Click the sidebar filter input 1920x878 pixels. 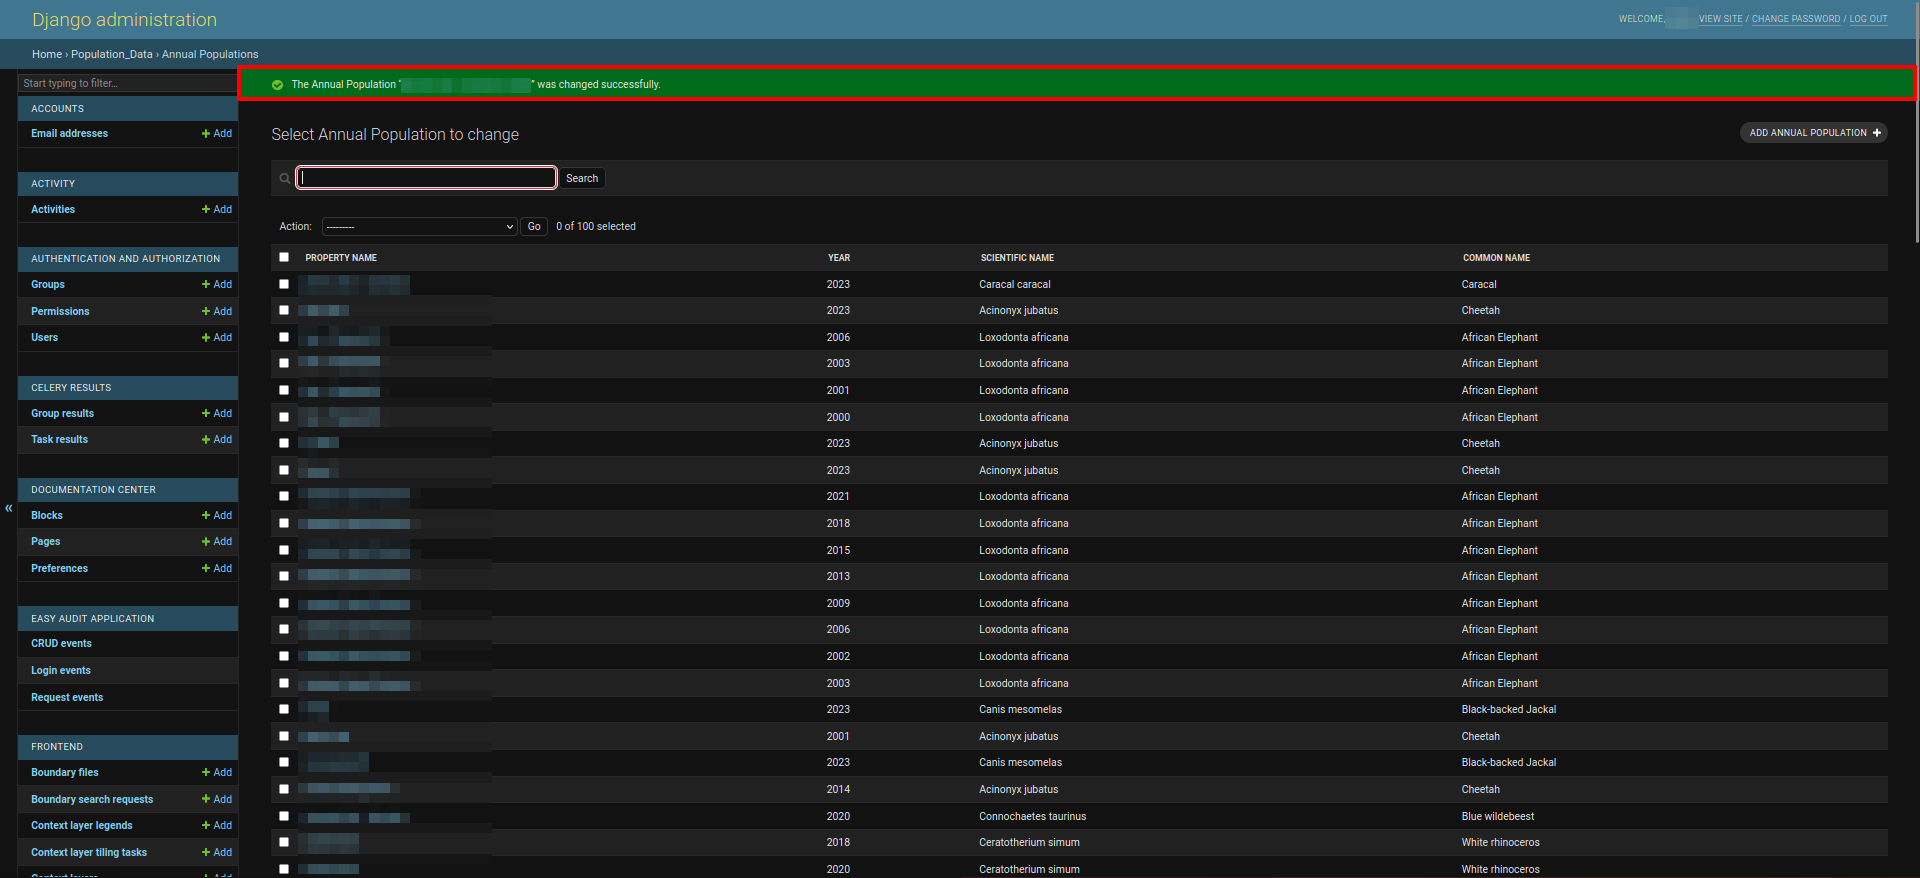[128, 83]
